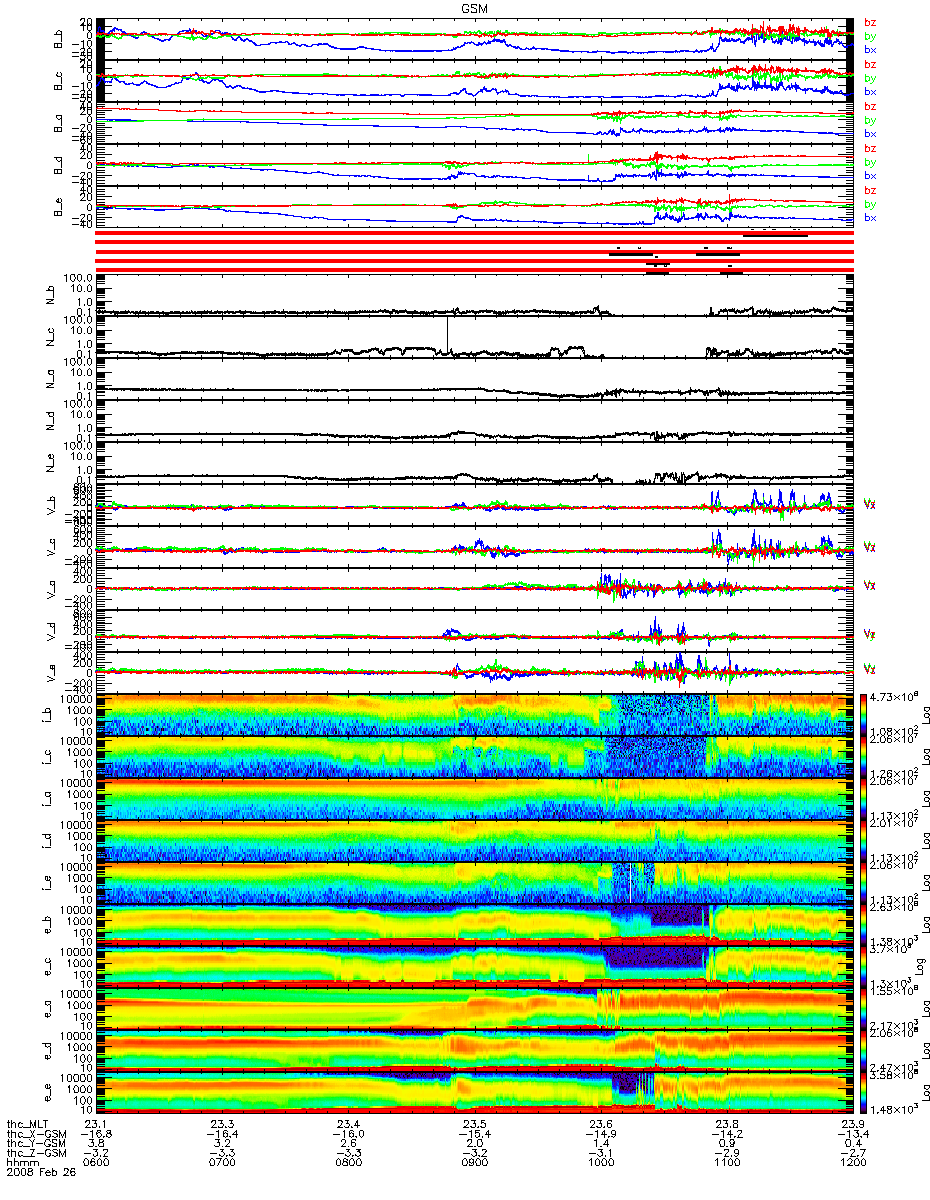Screen dimensions: 930x1200
Task: Click the GSM plot title
Action: (x=474, y=7)
